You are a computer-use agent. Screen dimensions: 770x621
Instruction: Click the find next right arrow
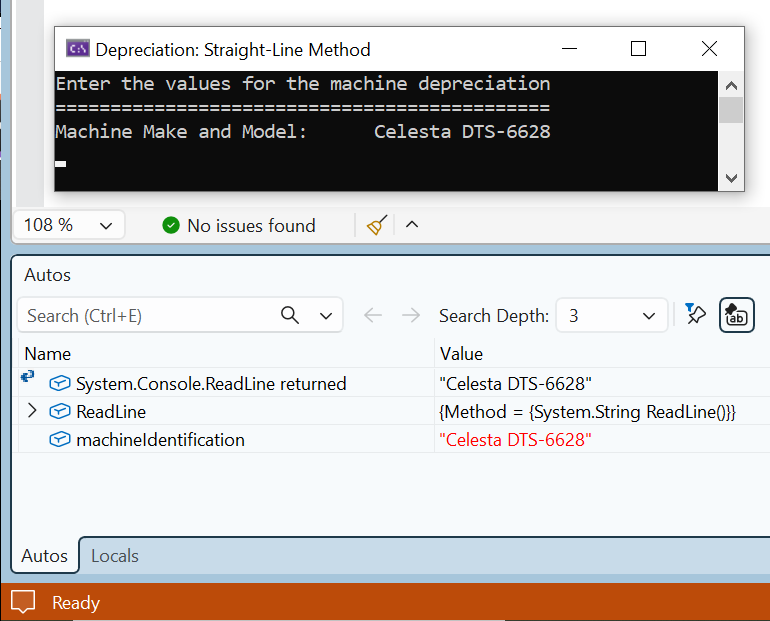coord(411,315)
